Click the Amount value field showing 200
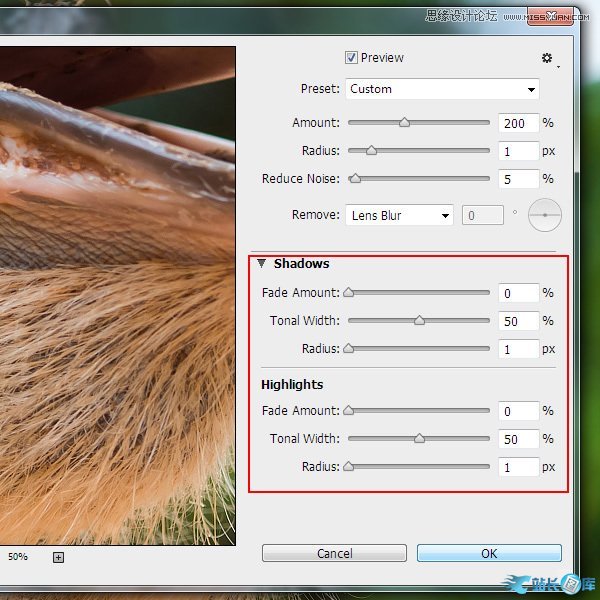 point(517,123)
